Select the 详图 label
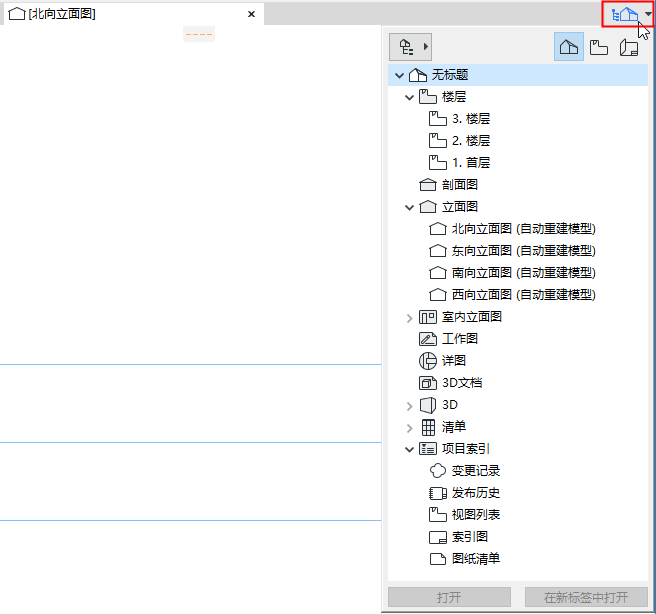Screen dimensions: 656x614 point(454,361)
